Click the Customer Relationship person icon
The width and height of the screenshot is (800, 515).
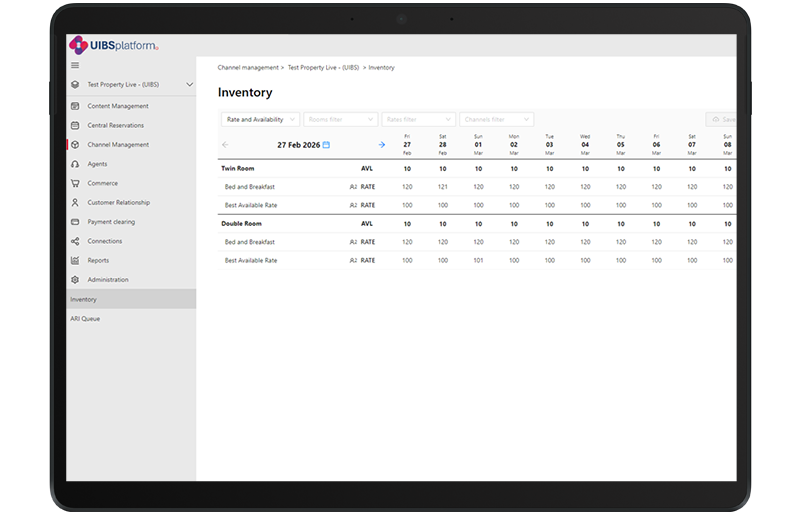click(75, 203)
